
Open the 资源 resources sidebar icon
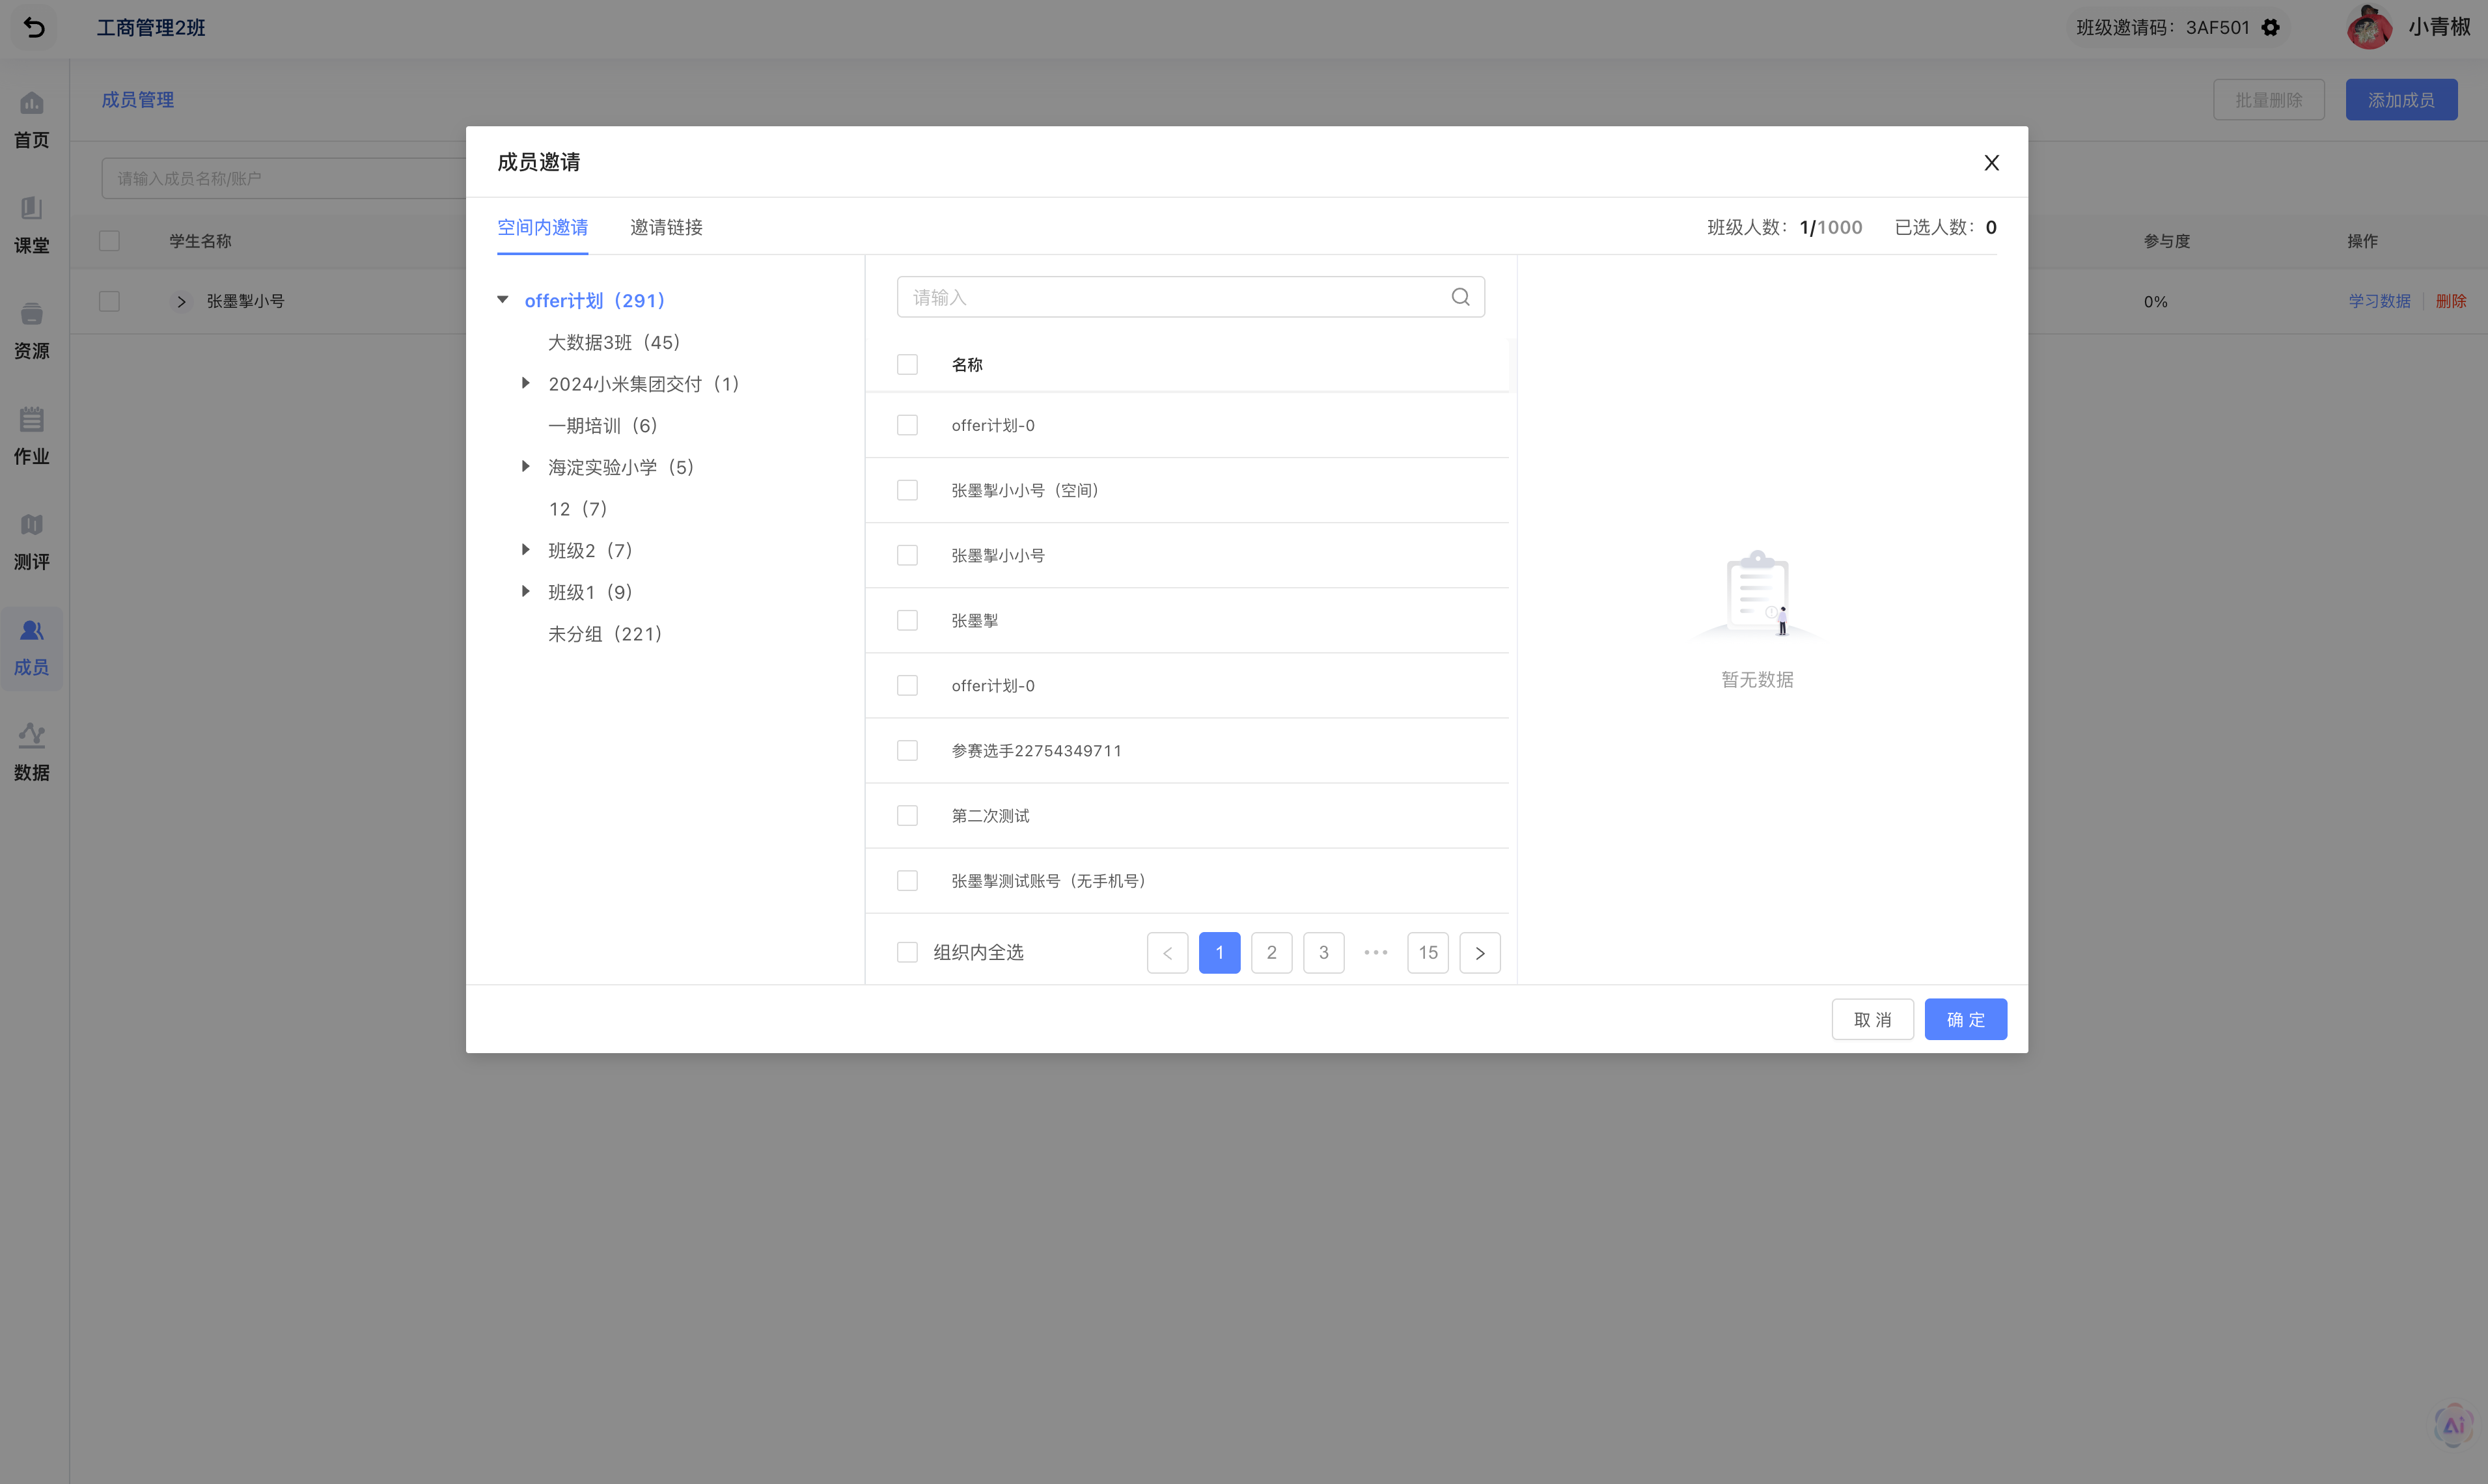click(x=31, y=314)
